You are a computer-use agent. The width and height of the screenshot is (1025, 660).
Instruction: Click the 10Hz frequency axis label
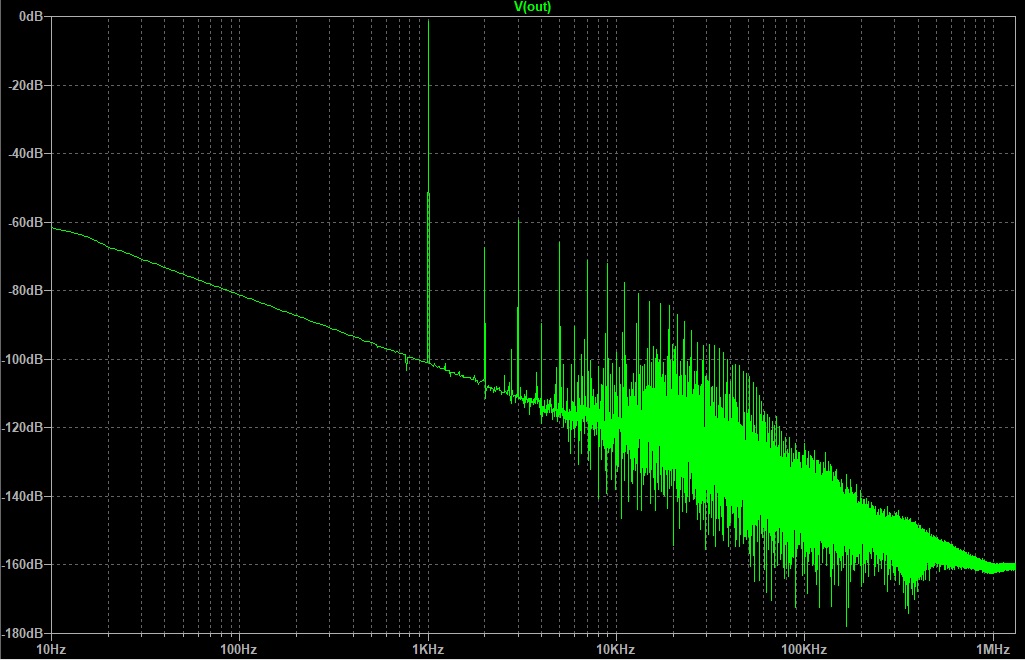coord(50,650)
